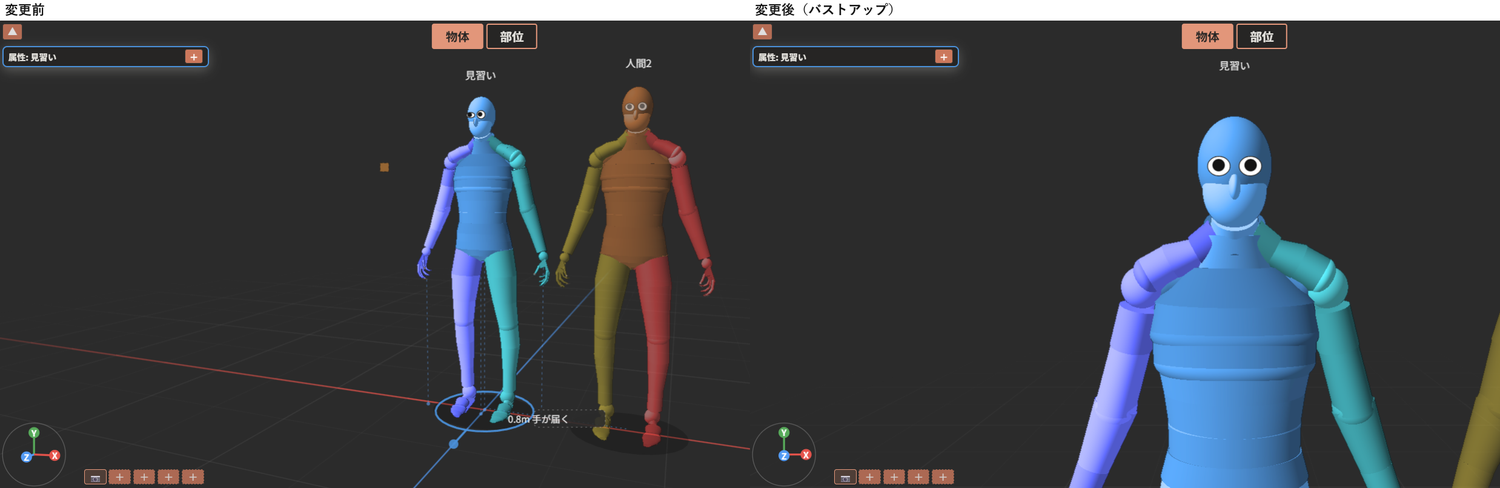Click the 0.8m 手が届く distance label
Viewport: 1500px width, 488px height.
(538, 419)
